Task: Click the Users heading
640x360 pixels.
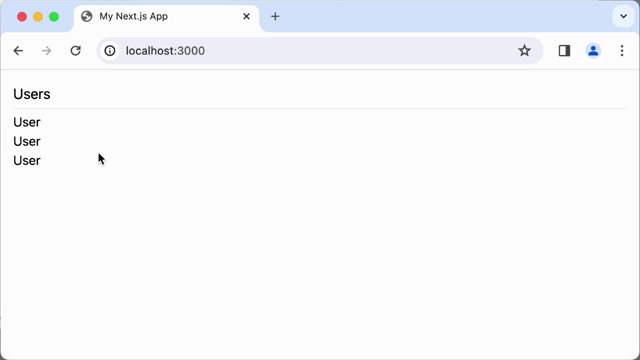Action: point(32,94)
